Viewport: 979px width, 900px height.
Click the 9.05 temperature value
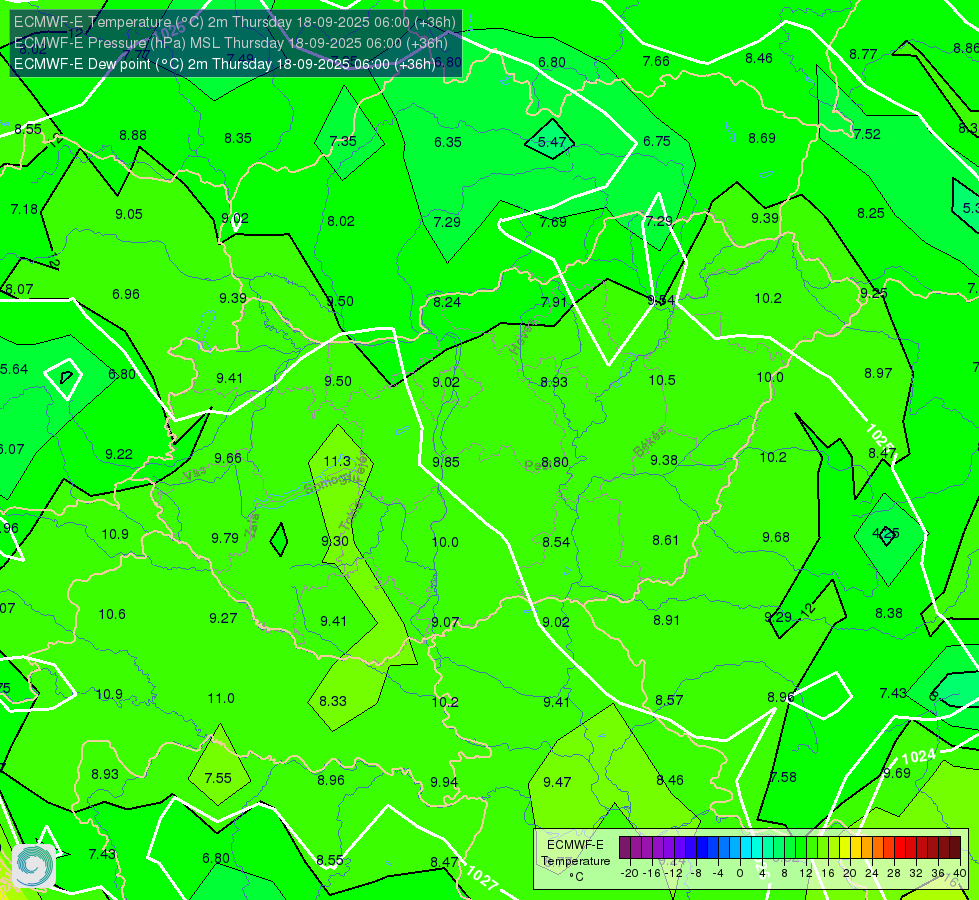point(129,214)
